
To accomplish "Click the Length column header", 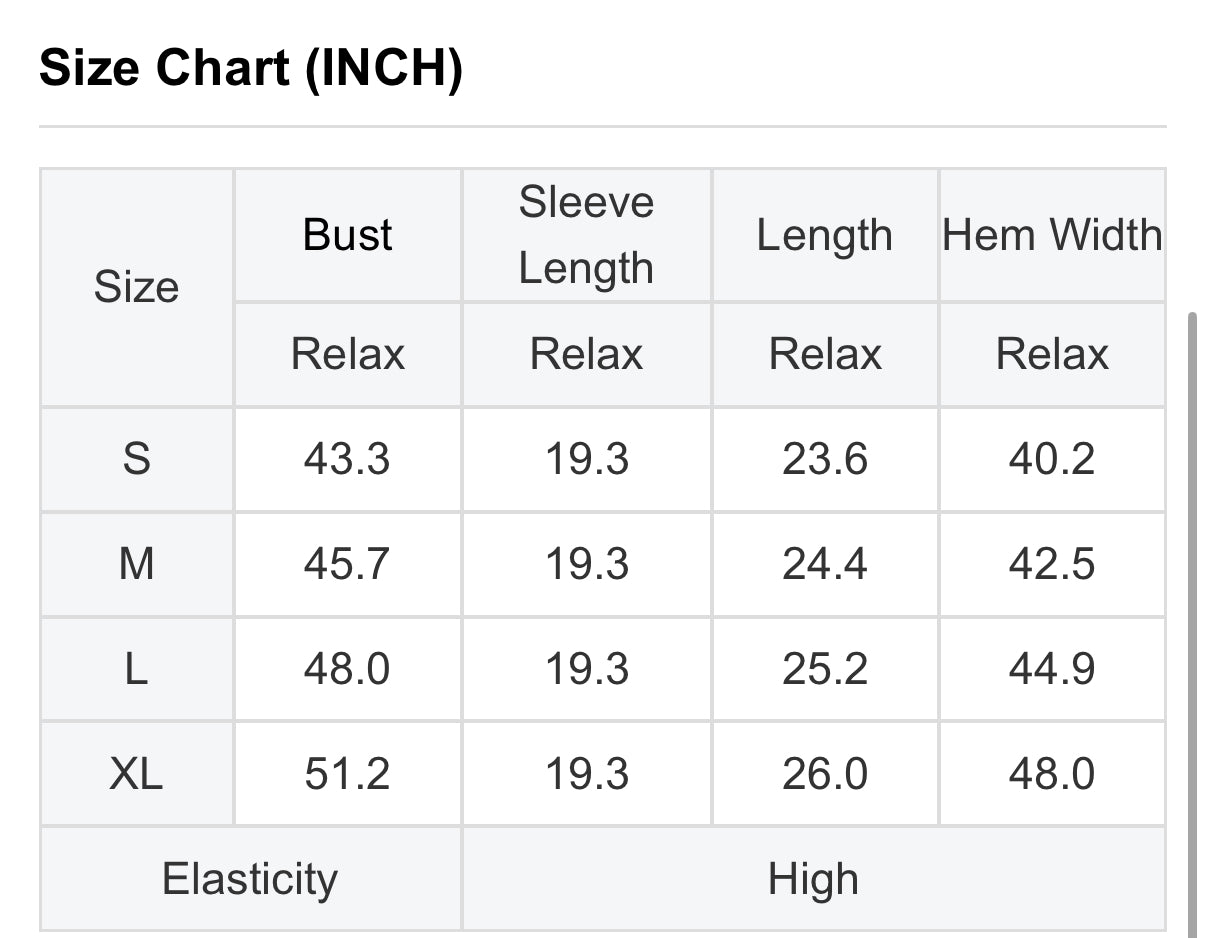I will pyautogui.click(x=824, y=235).
